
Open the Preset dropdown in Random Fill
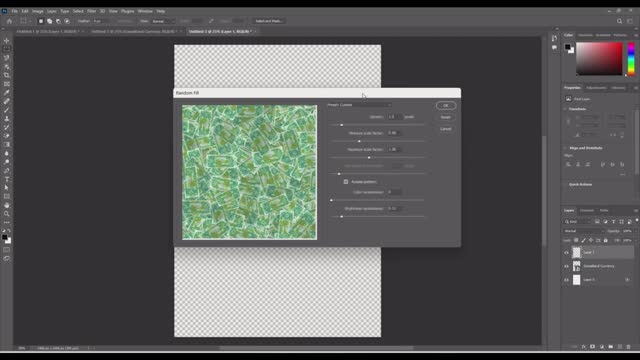359,105
